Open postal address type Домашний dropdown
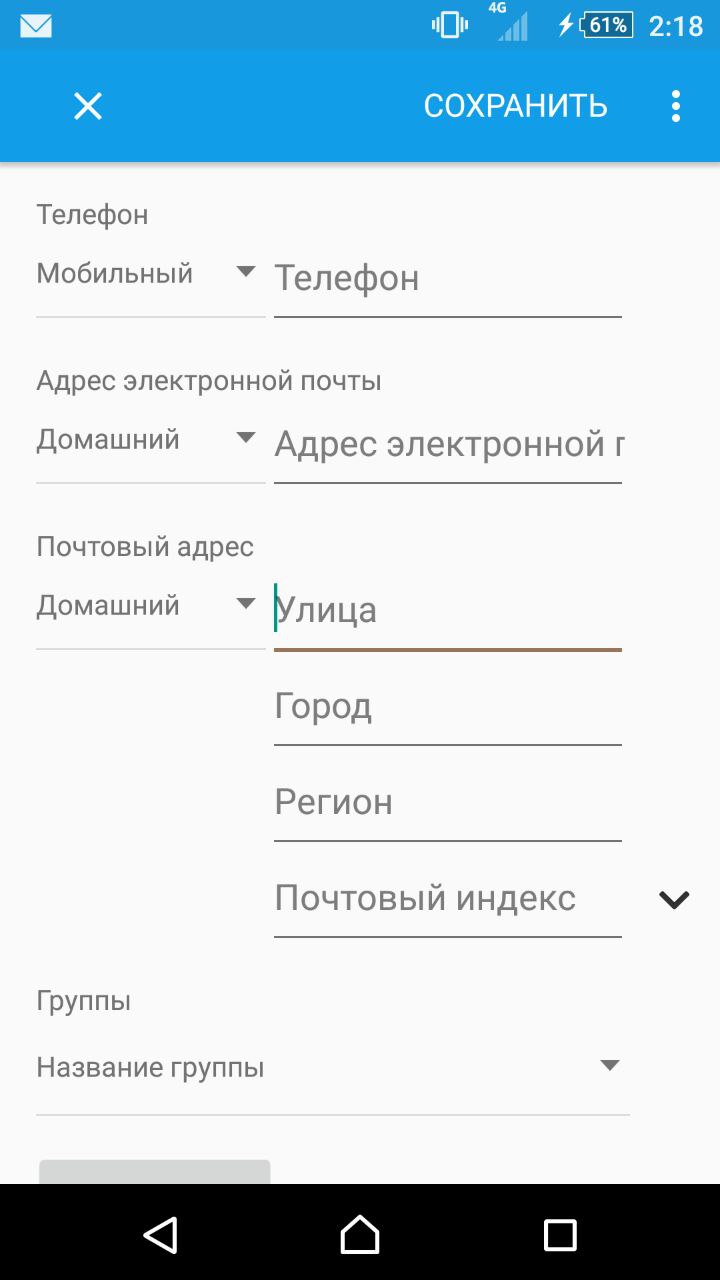 [x=150, y=607]
